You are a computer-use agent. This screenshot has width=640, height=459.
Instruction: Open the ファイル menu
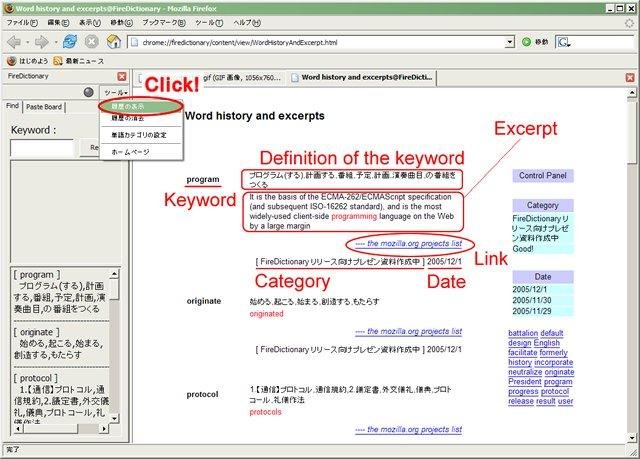pos(22,23)
